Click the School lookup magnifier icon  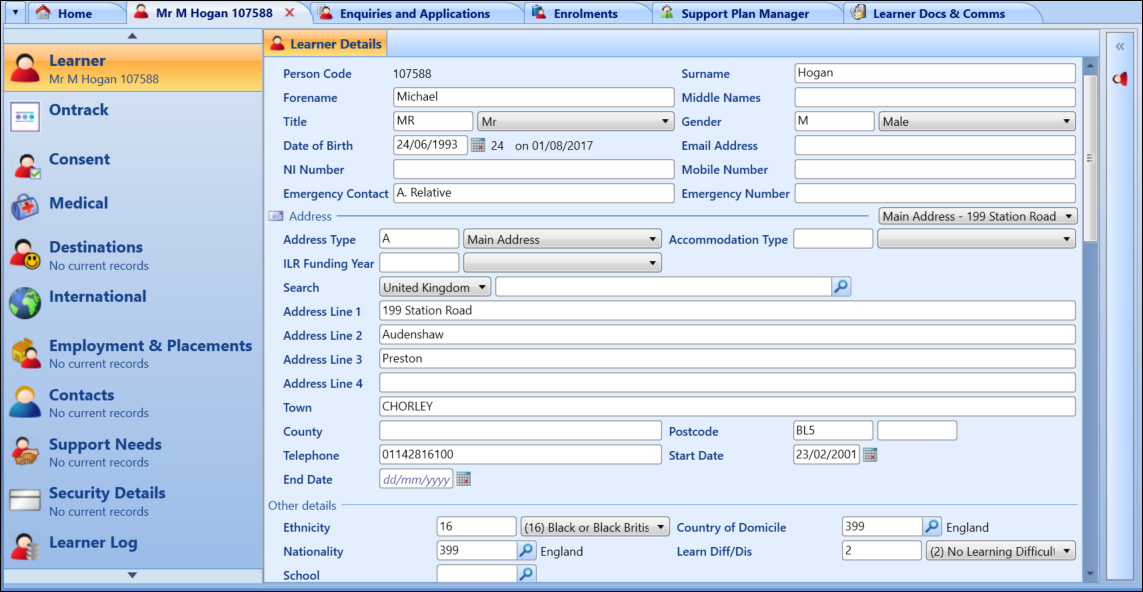click(526, 575)
